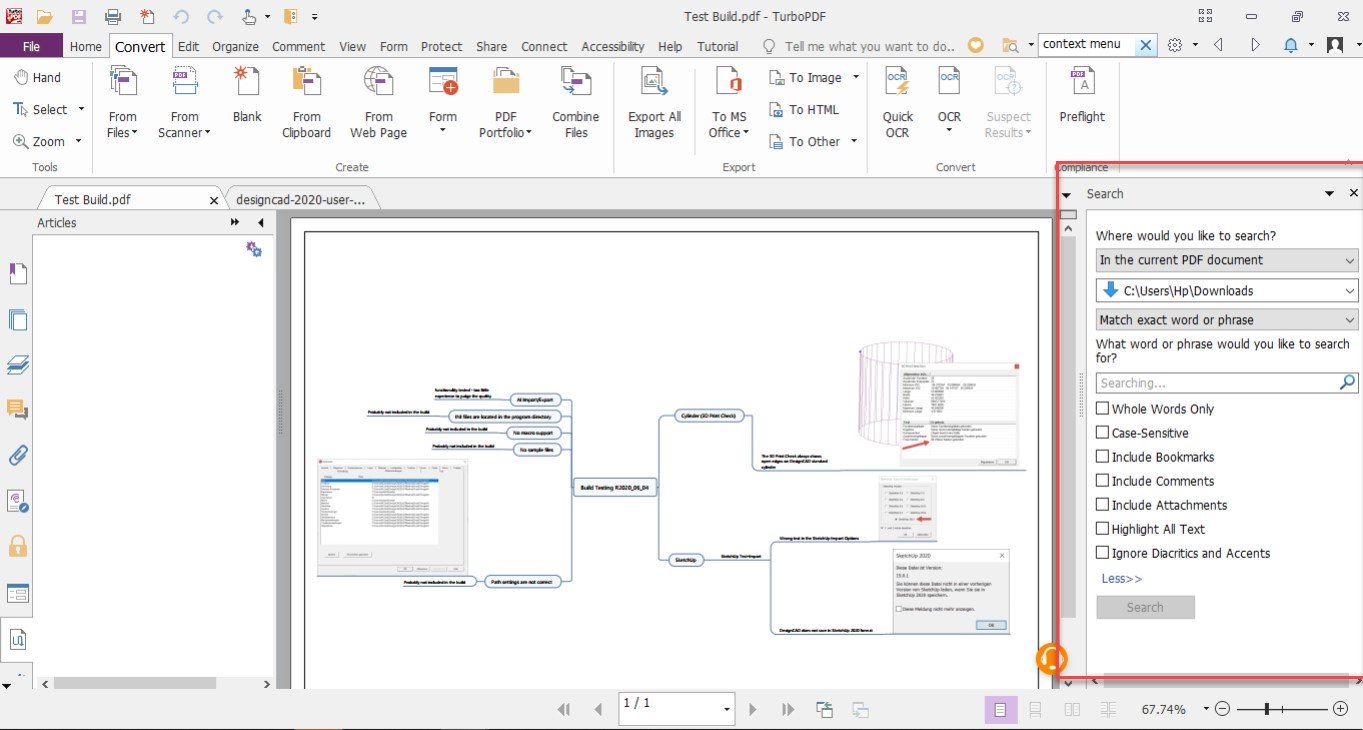1363x730 pixels.
Task: Click To HTML export button
Action: click(804, 109)
